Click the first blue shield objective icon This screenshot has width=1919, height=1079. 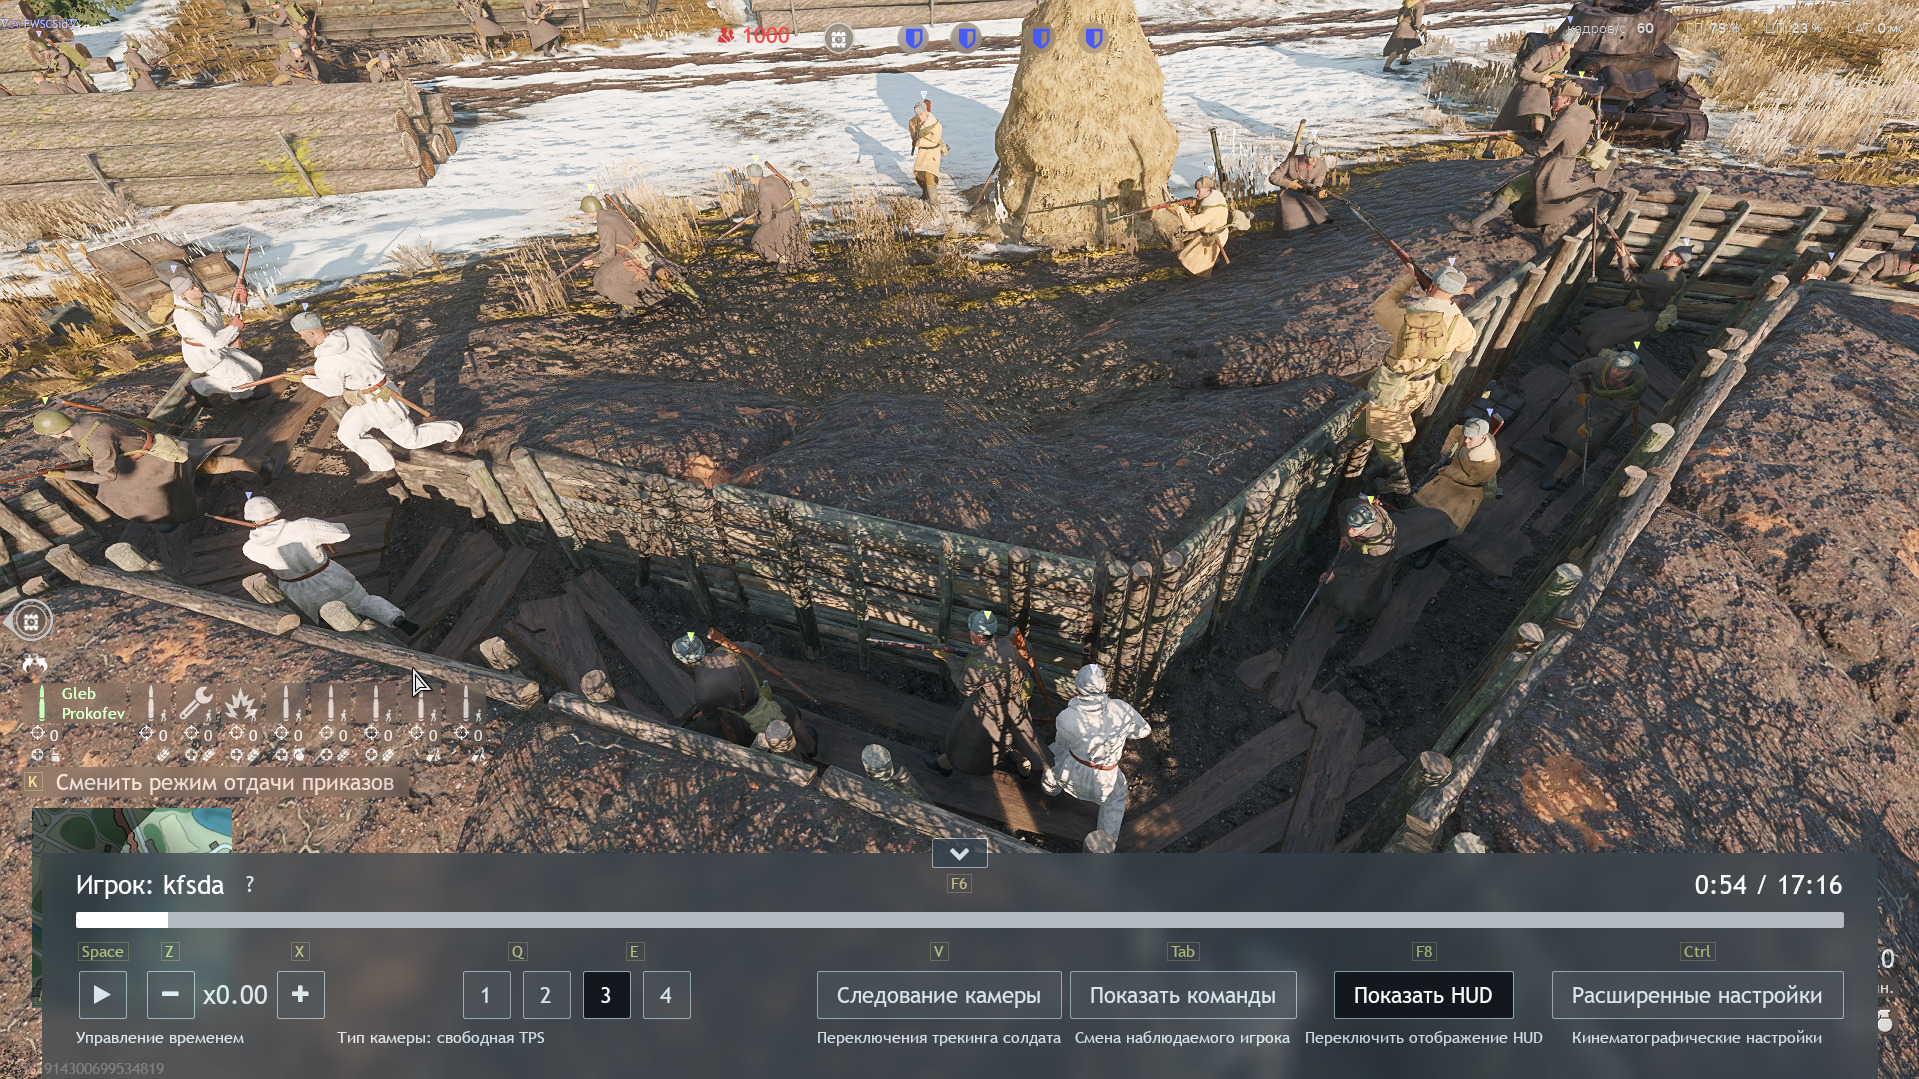click(913, 39)
